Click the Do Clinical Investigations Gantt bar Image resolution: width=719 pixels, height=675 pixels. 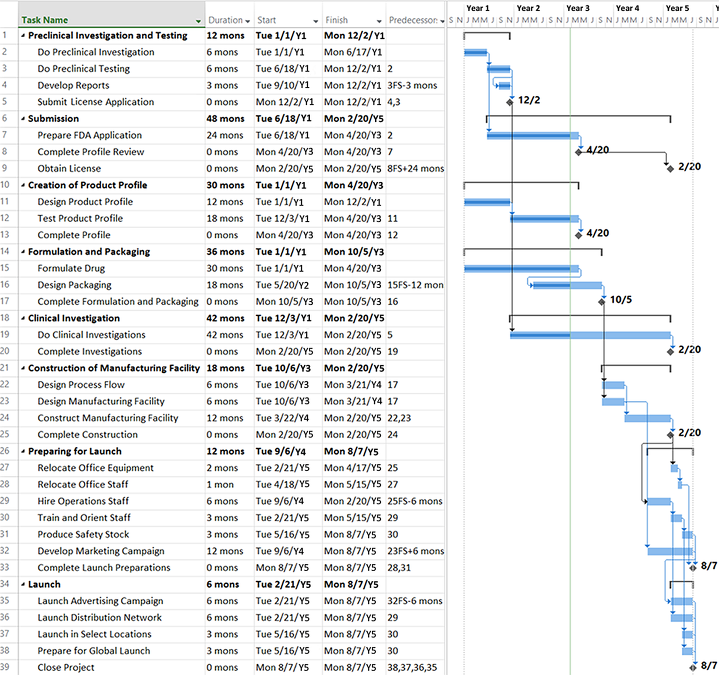[x=589, y=334]
